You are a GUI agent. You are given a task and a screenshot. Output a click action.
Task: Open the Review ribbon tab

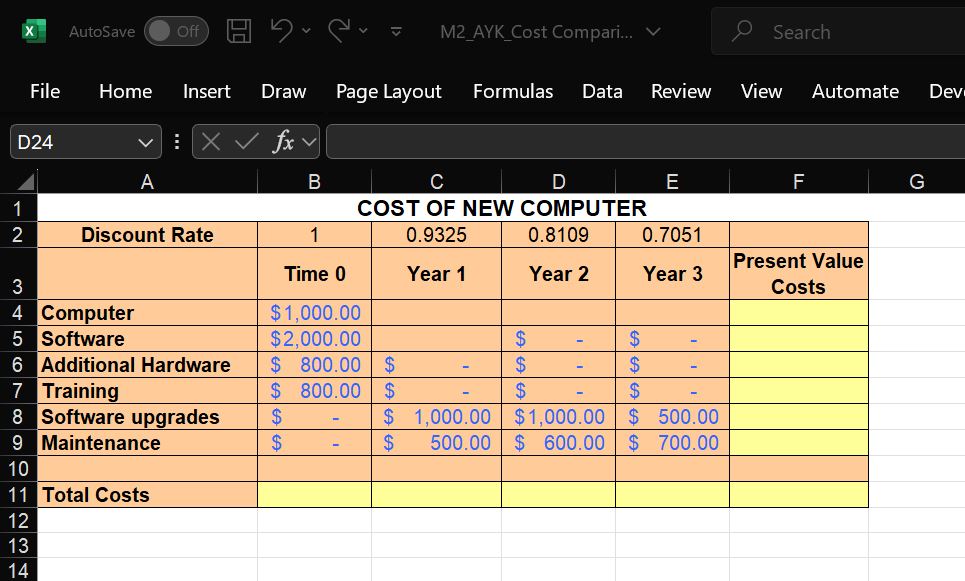click(681, 91)
